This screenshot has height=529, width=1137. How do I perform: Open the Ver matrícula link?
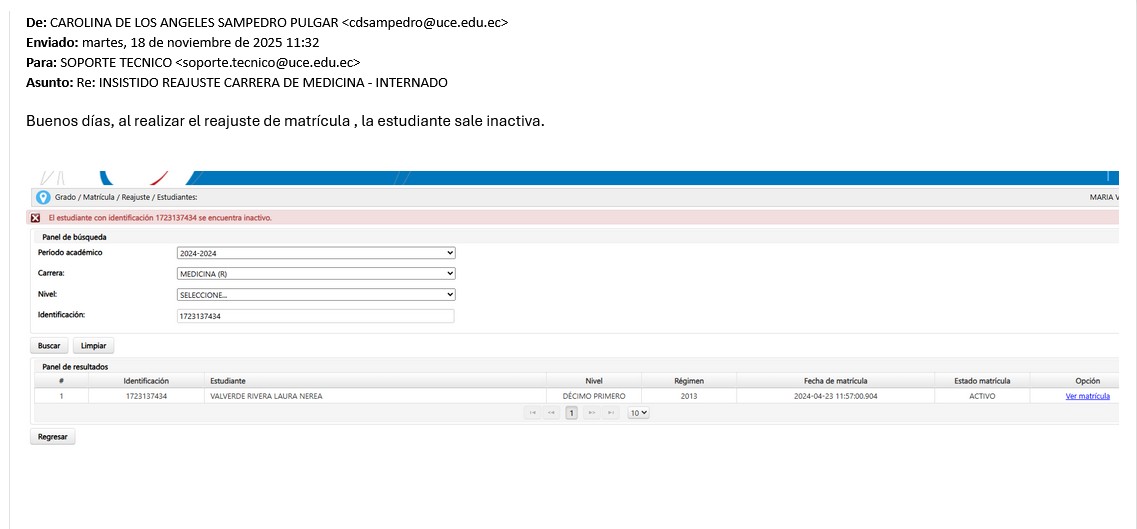tap(1087, 396)
